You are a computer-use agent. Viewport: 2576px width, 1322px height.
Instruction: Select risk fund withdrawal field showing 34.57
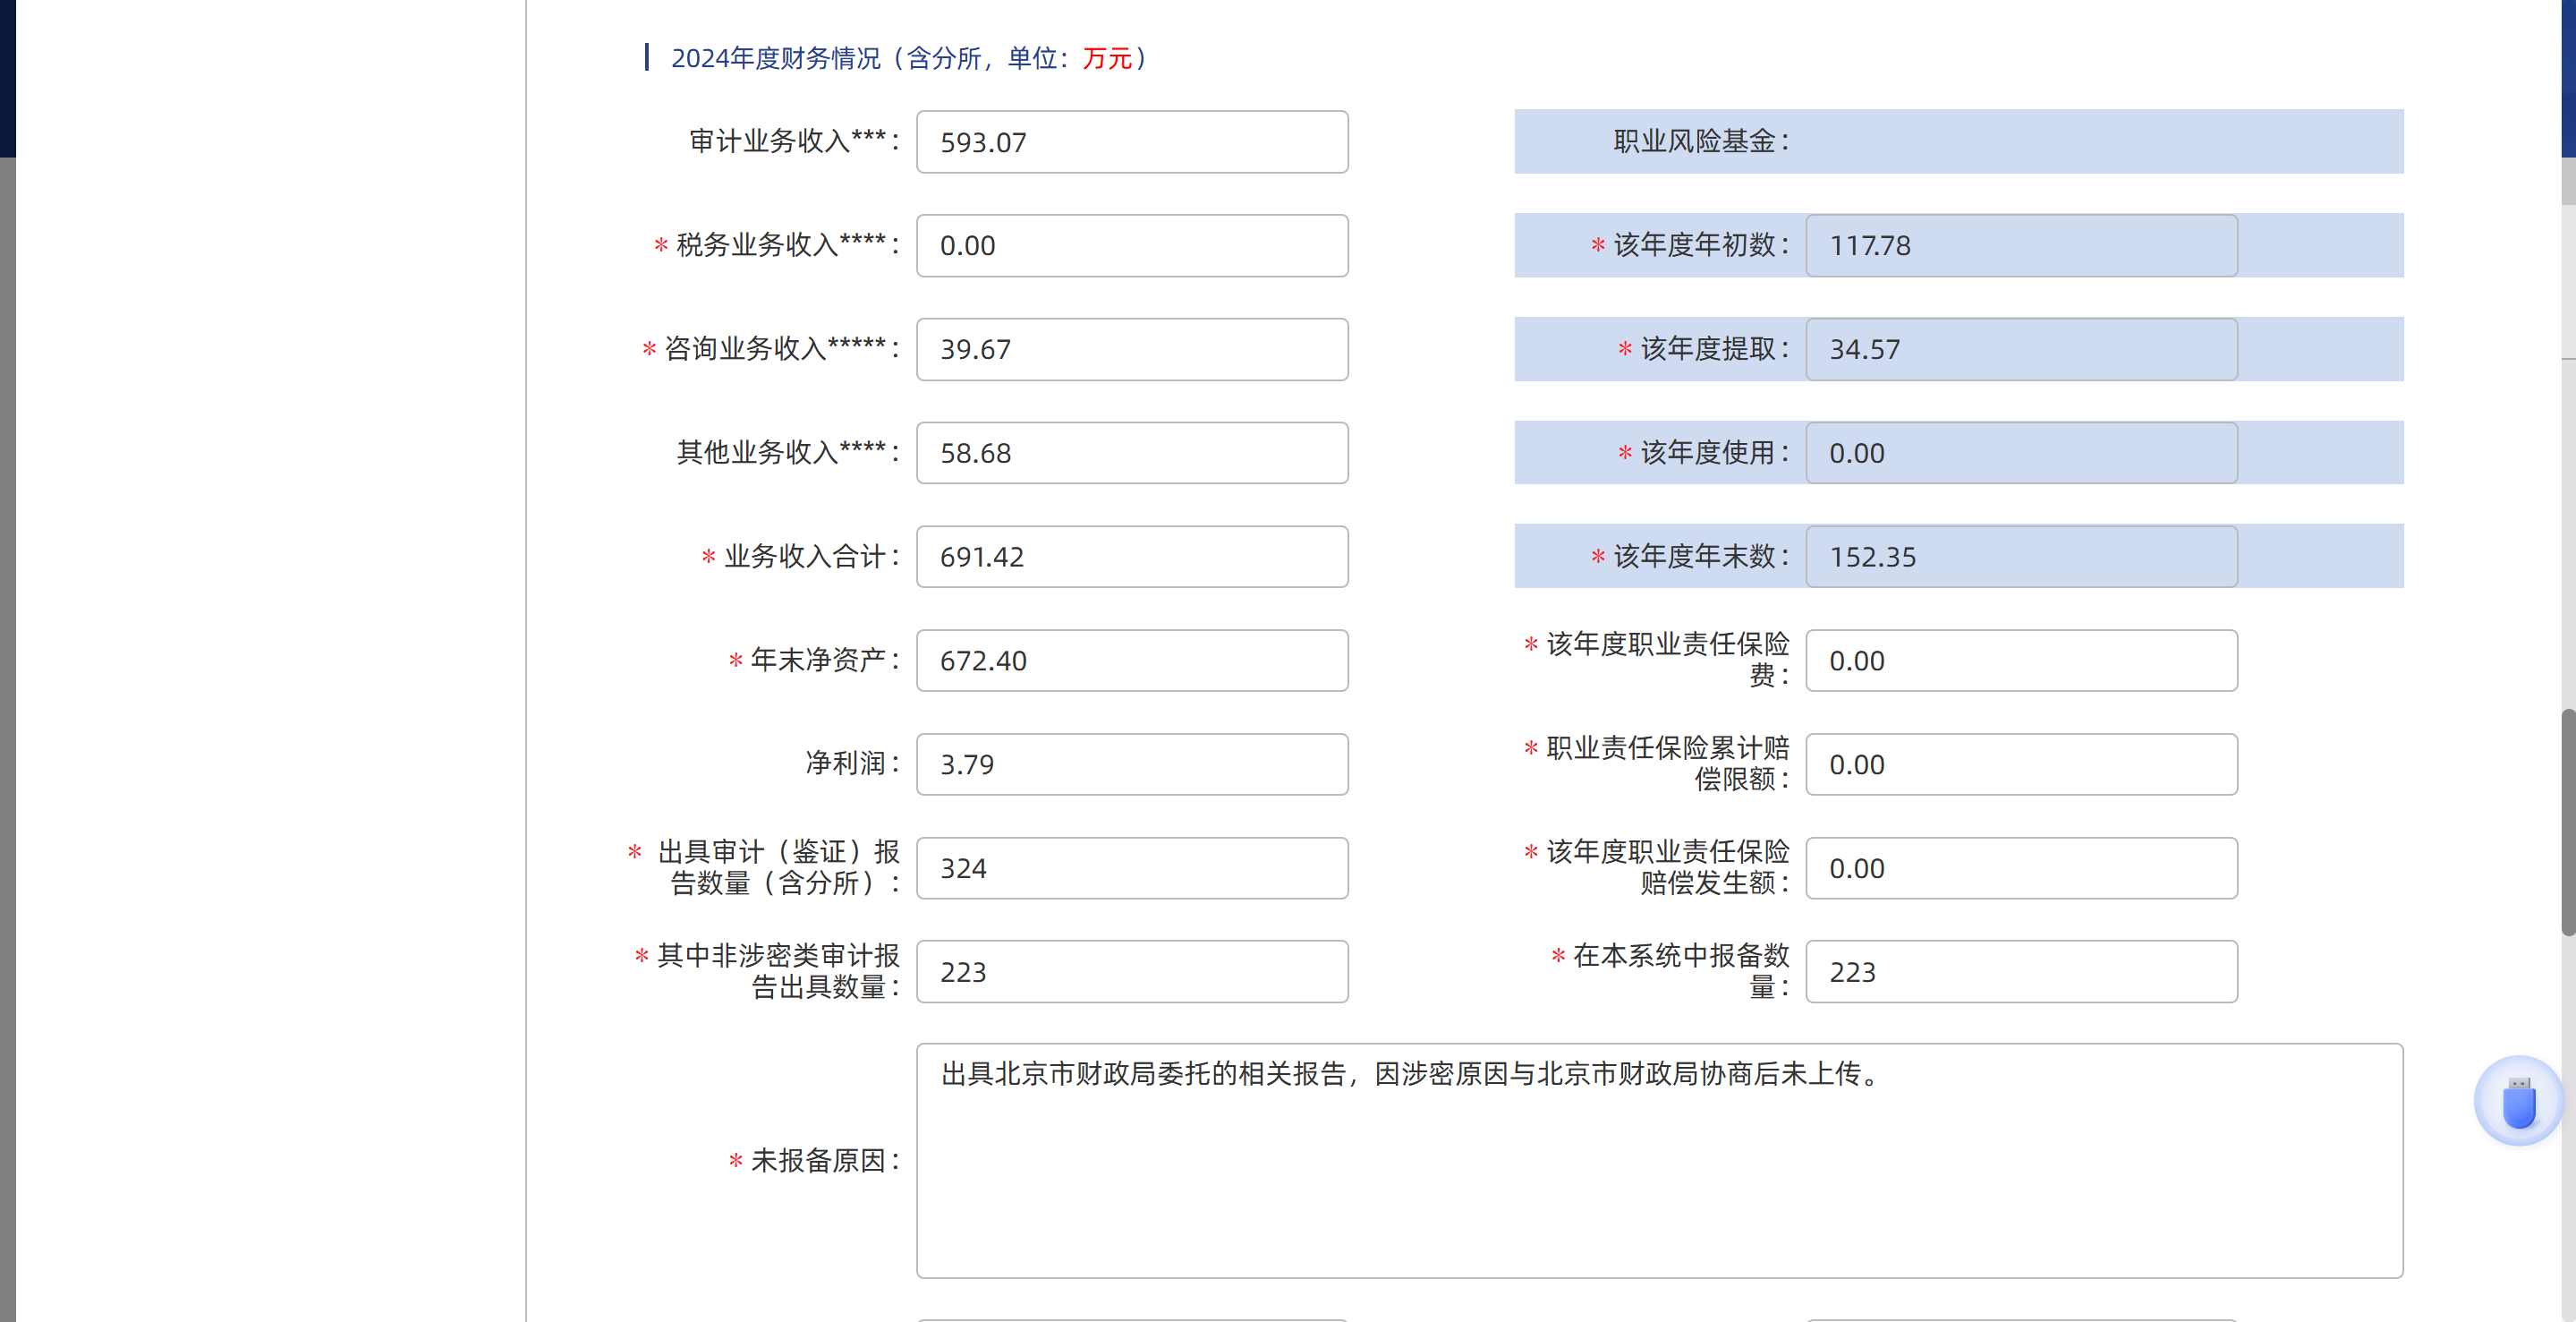point(2020,350)
